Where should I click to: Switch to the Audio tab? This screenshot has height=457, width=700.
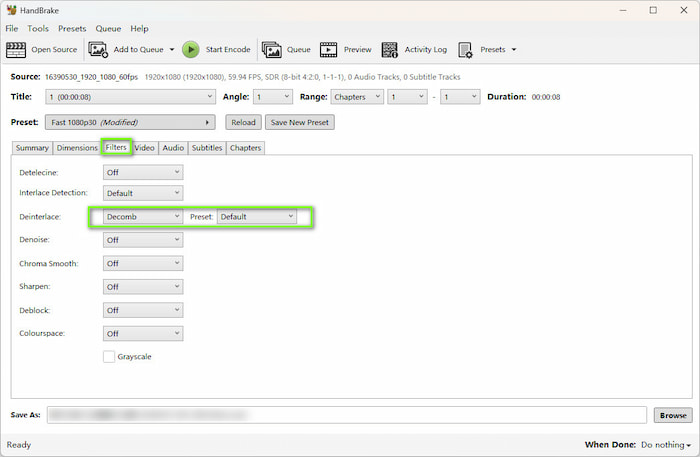coord(173,148)
